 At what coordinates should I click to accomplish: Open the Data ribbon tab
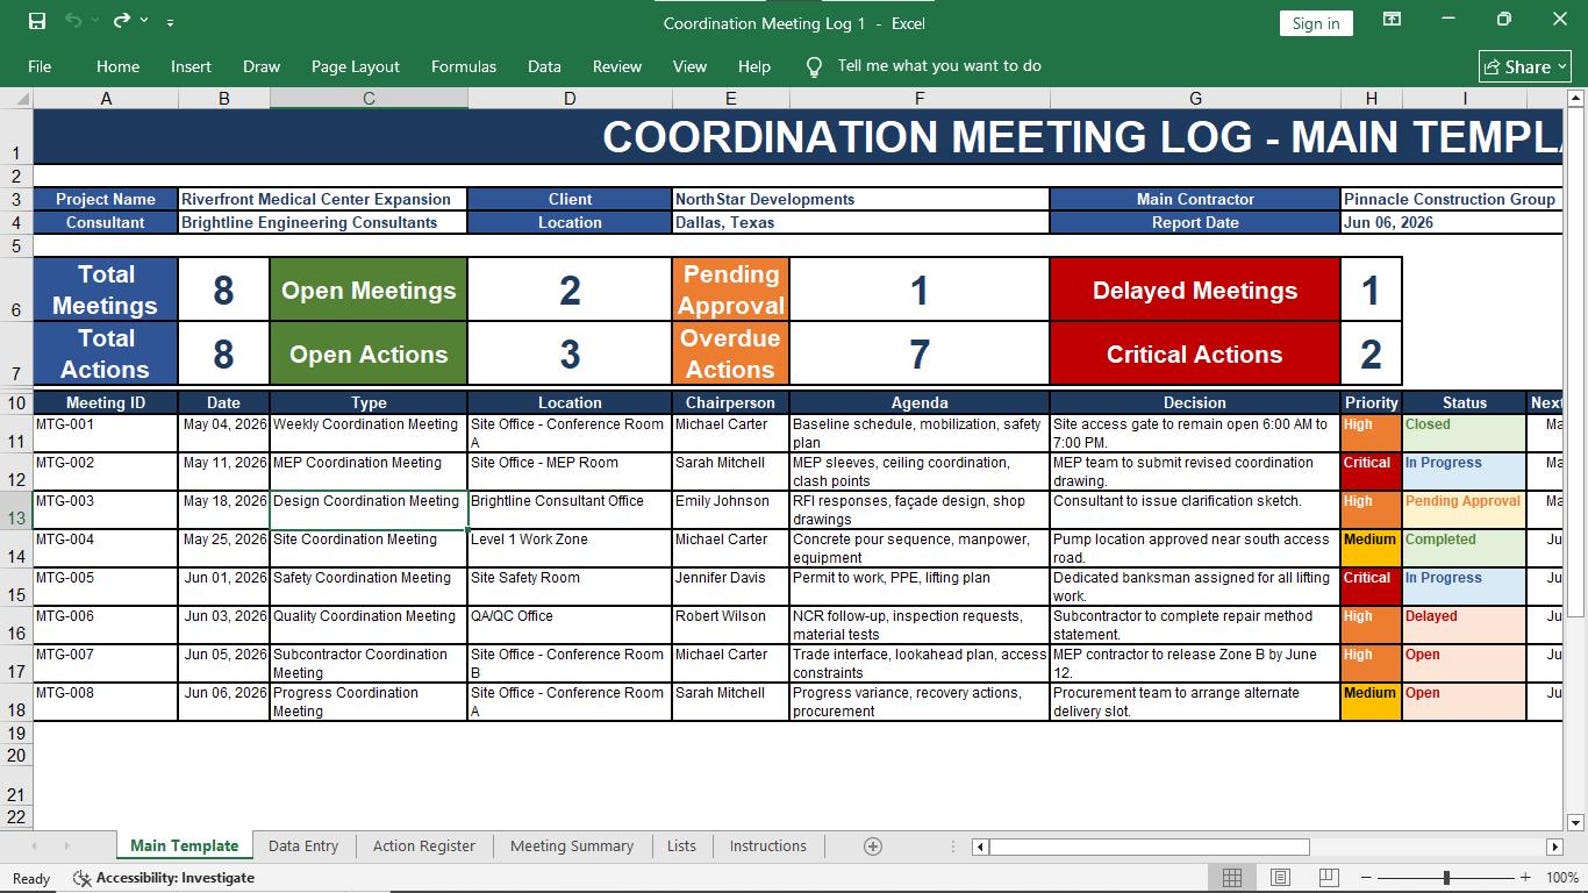[x=544, y=67]
